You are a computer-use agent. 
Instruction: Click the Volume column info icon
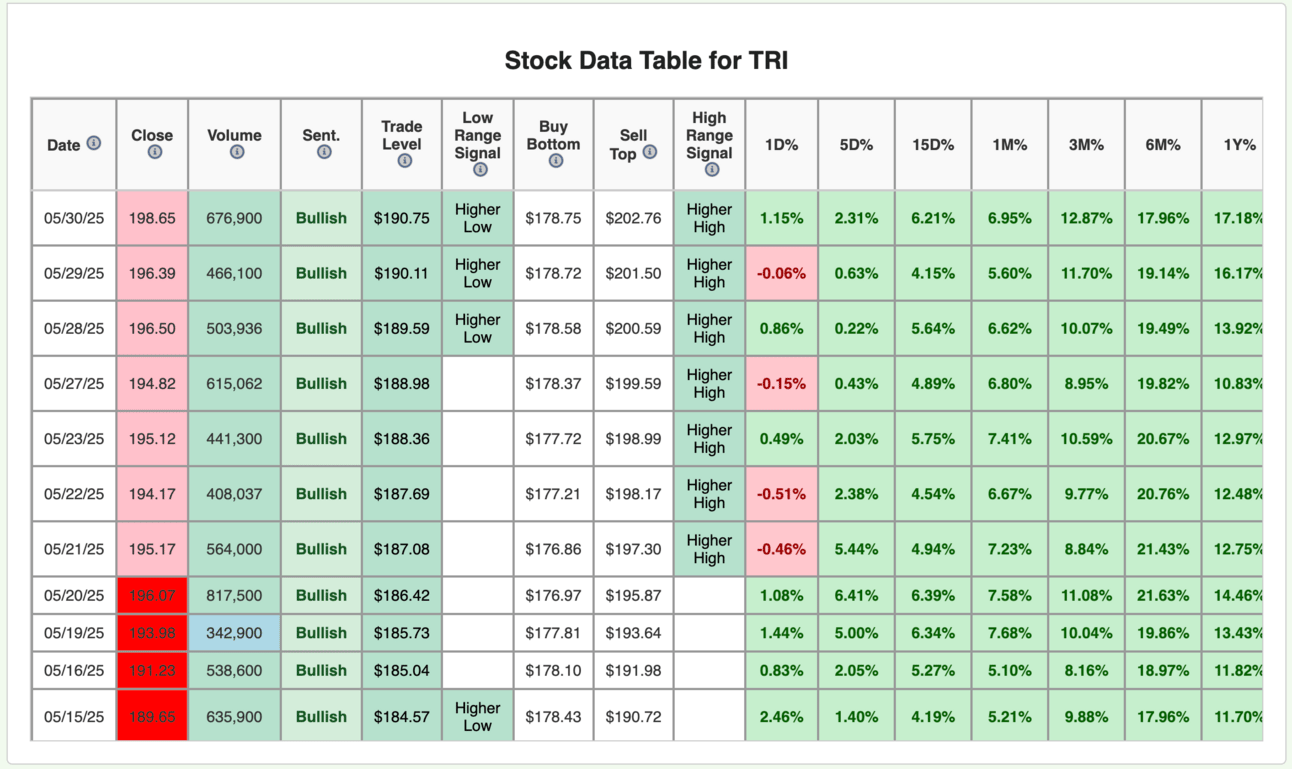tap(236, 152)
